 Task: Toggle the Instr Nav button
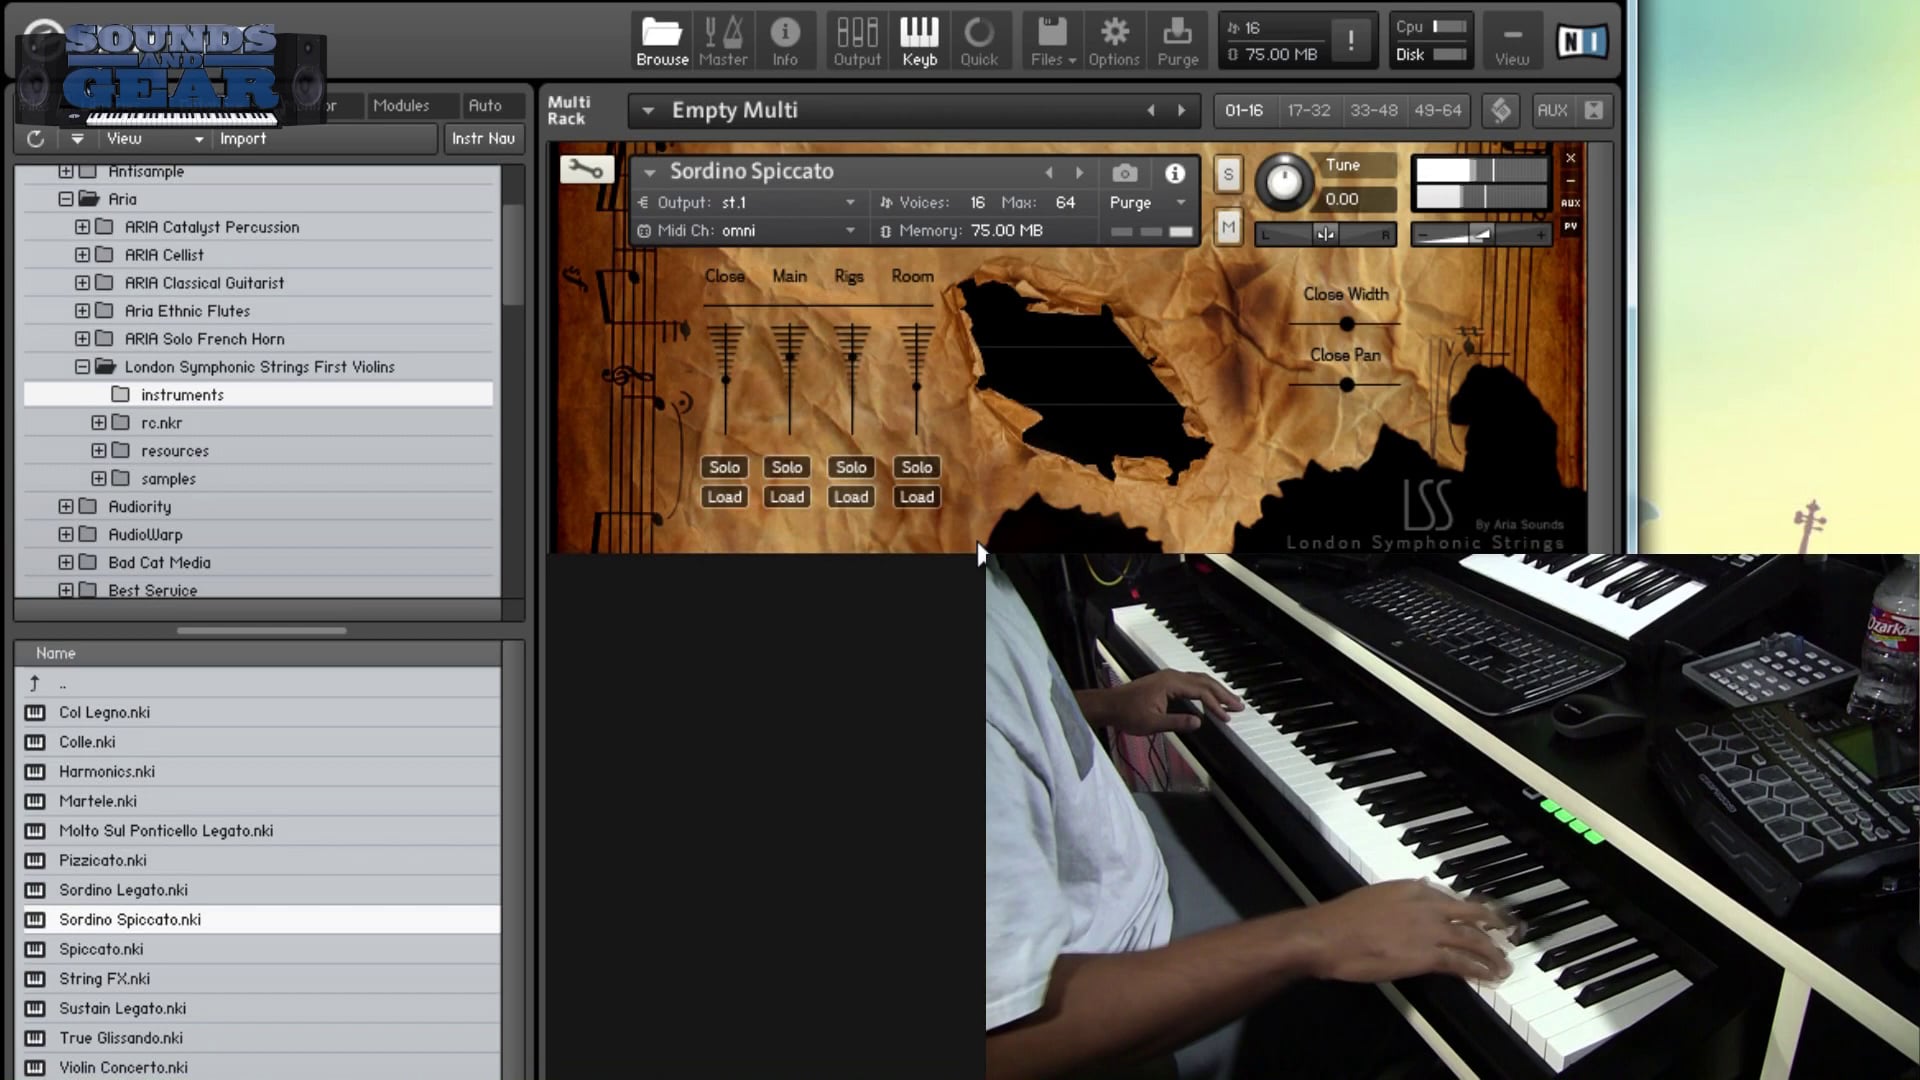point(483,139)
